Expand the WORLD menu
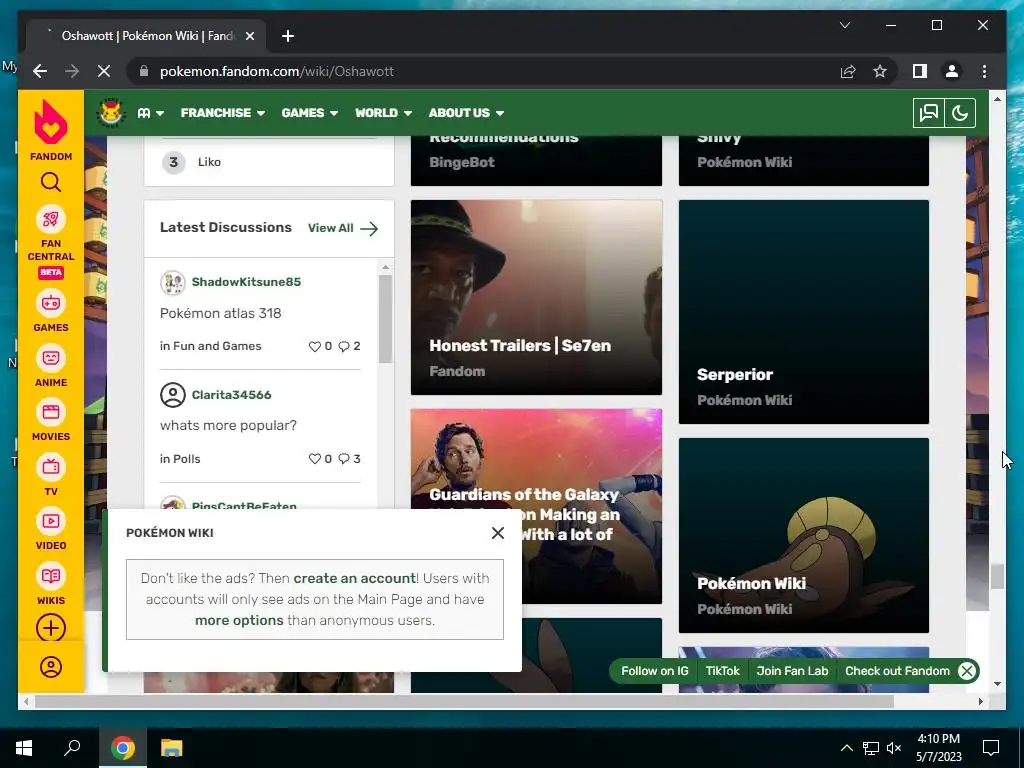The image size is (1024, 768). pos(383,113)
